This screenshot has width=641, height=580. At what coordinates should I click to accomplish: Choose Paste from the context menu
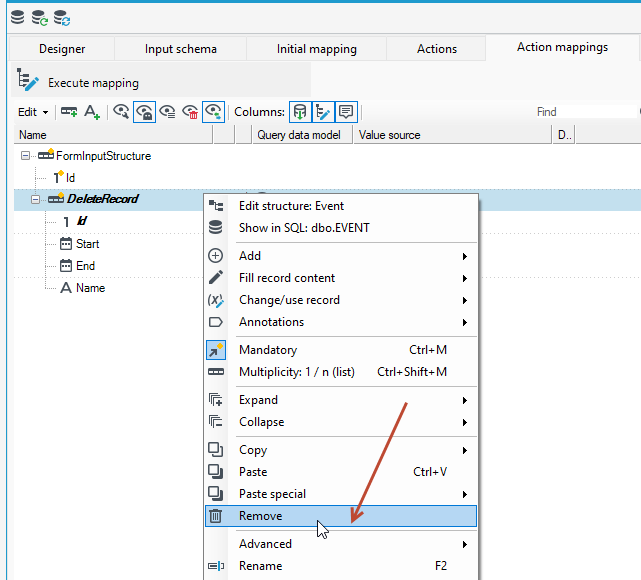pos(341,472)
